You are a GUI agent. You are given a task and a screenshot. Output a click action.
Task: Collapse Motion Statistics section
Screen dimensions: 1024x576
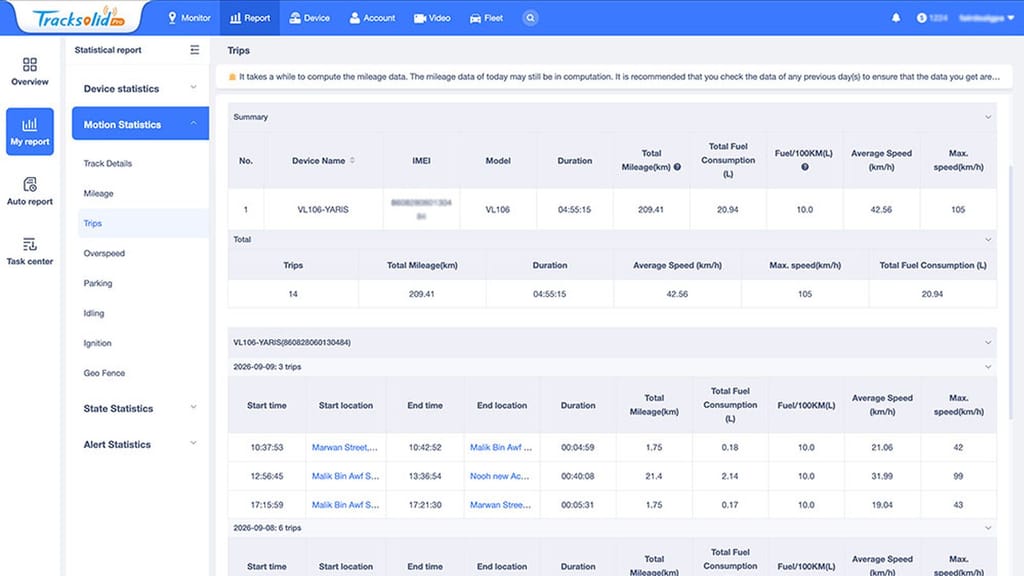[x=140, y=124]
